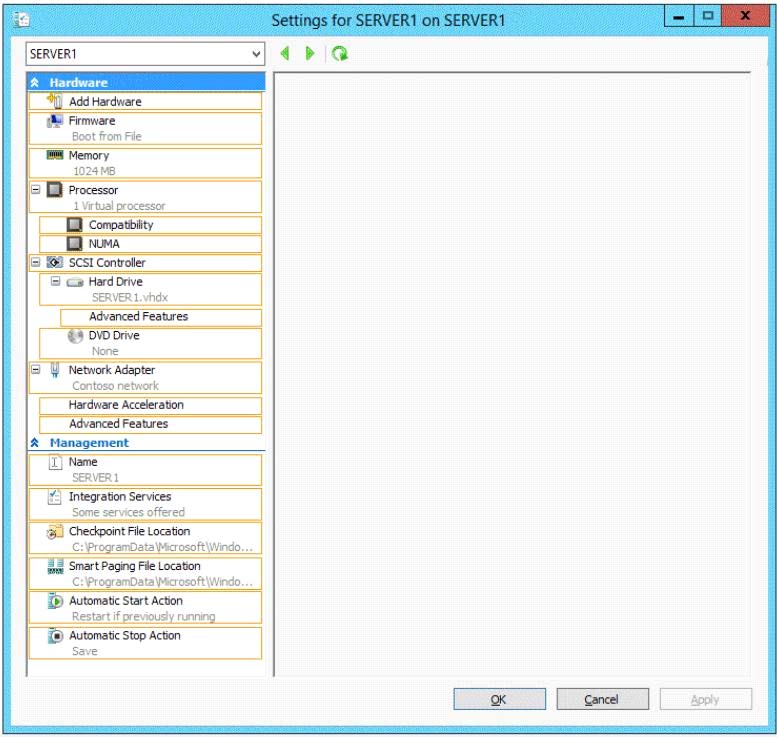Open the SERVER1 virtual machine dropdown
The height and width of the screenshot is (737, 777).
coord(256,54)
